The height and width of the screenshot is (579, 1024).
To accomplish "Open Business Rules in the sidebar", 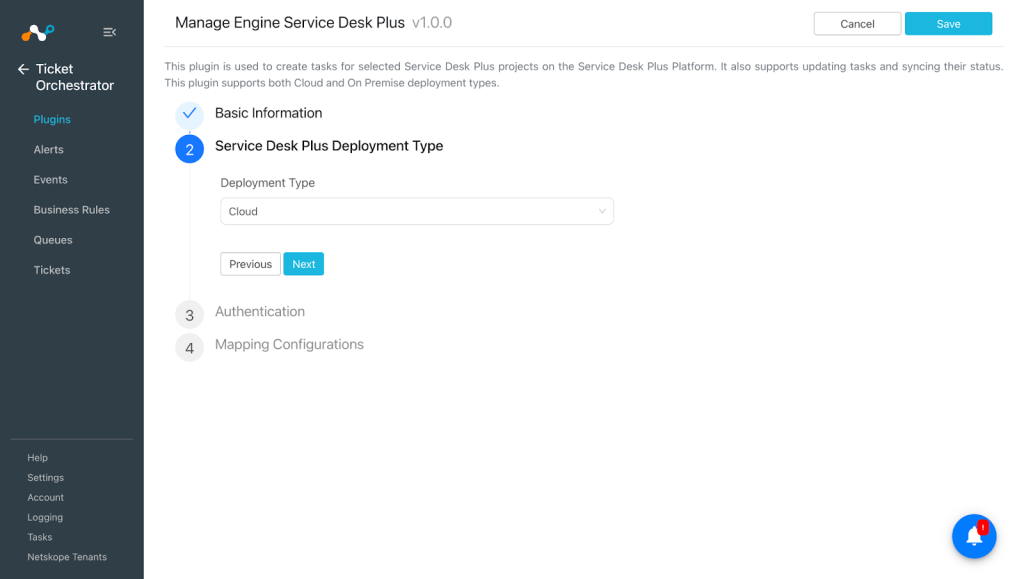I will (x=72, y=210).
